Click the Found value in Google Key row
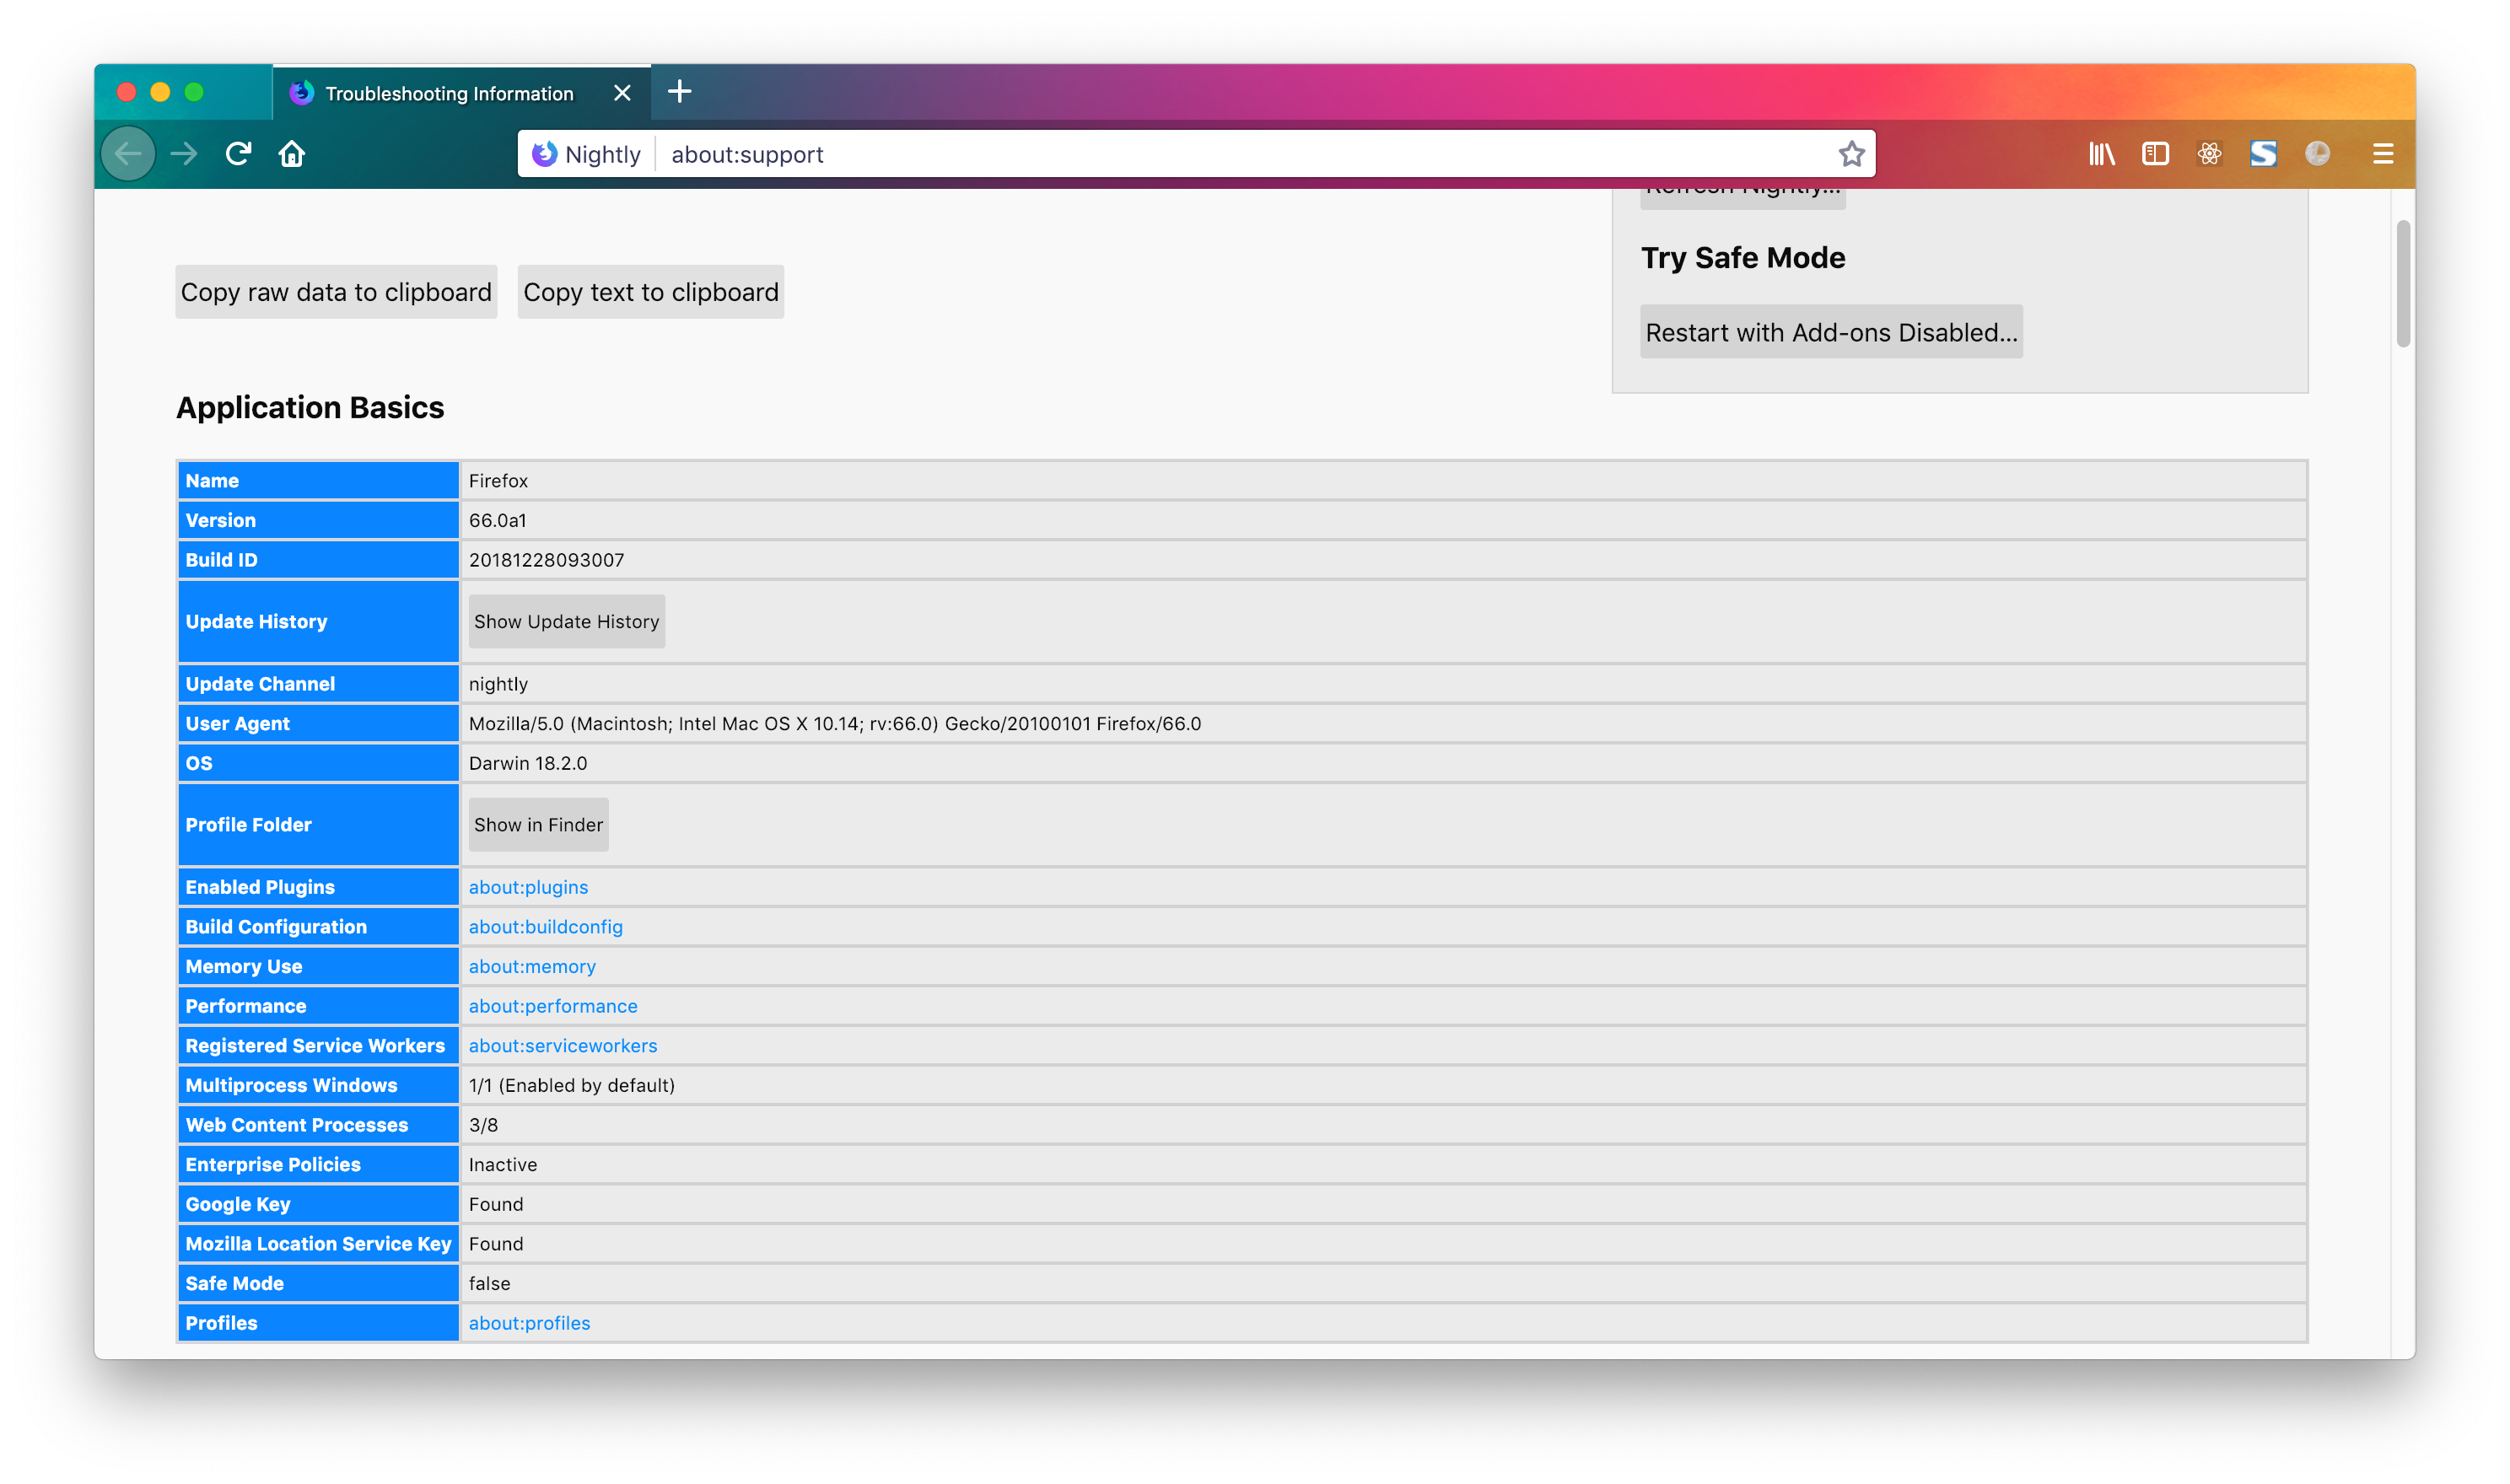 click(496, 1205)
